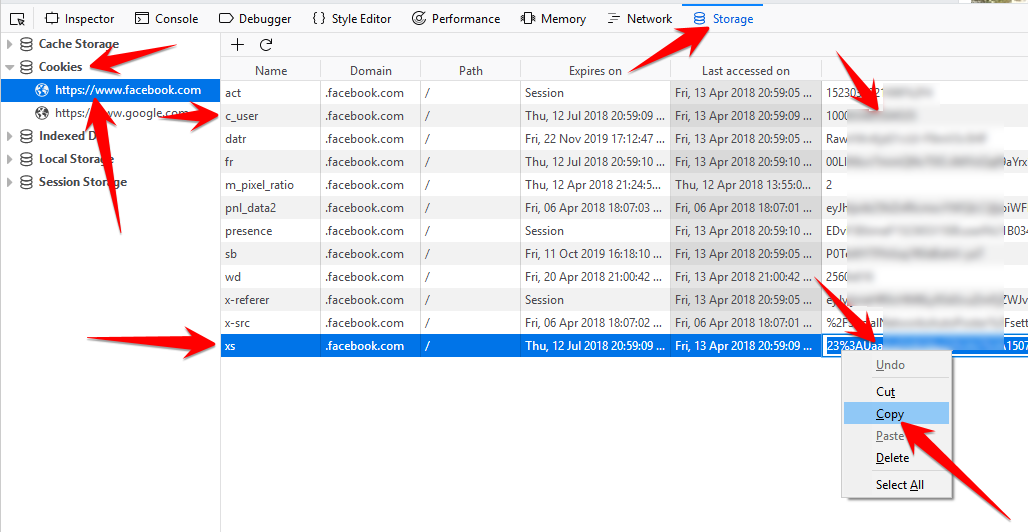Select the x-src cookie name
Screen dimensions: 1028x532
[237, 323]
